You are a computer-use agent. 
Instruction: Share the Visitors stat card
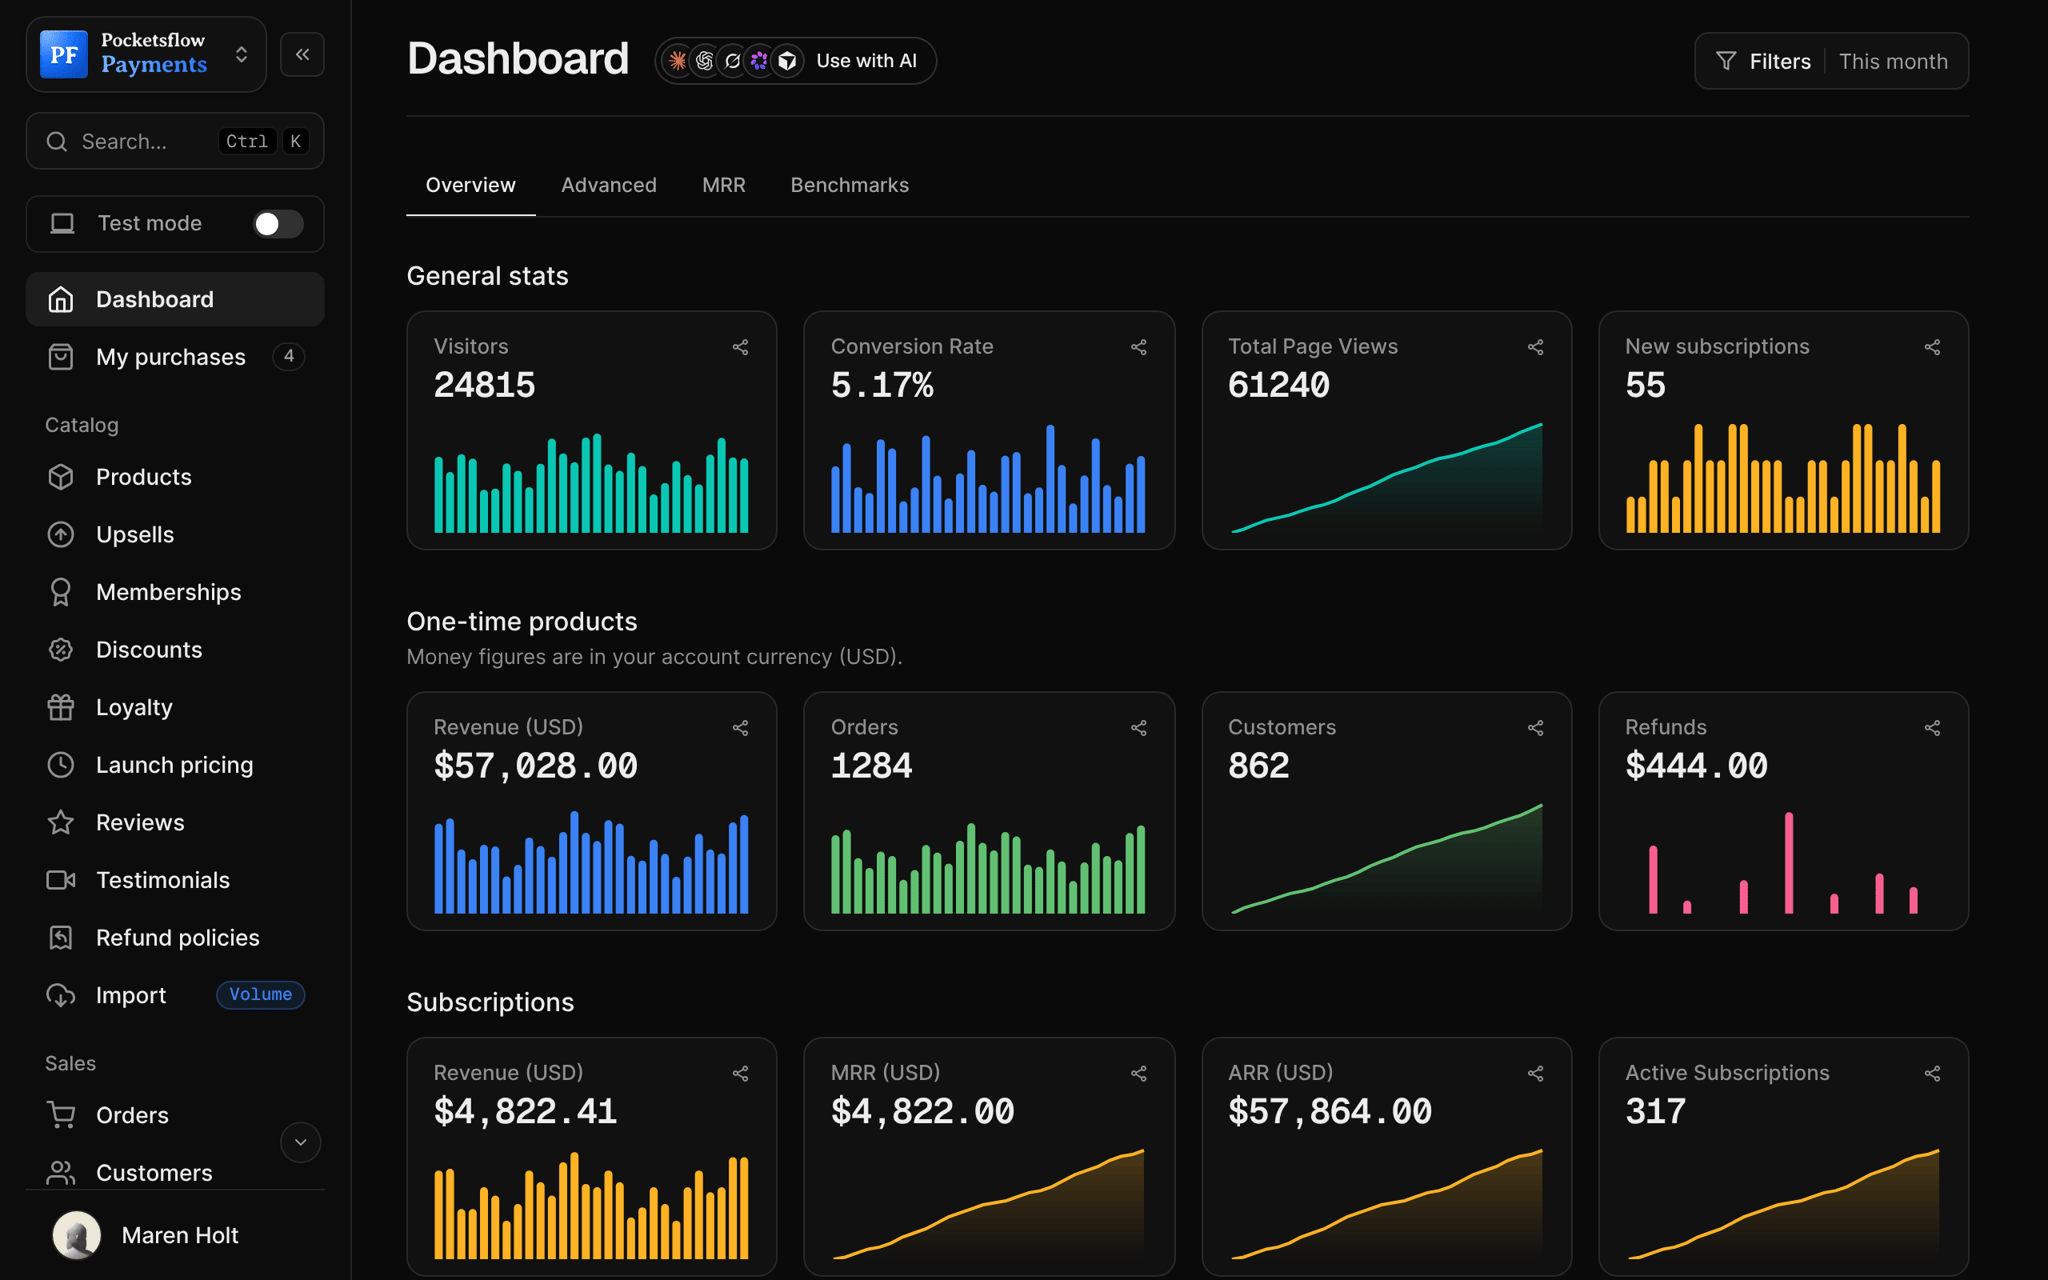[740, 347]
